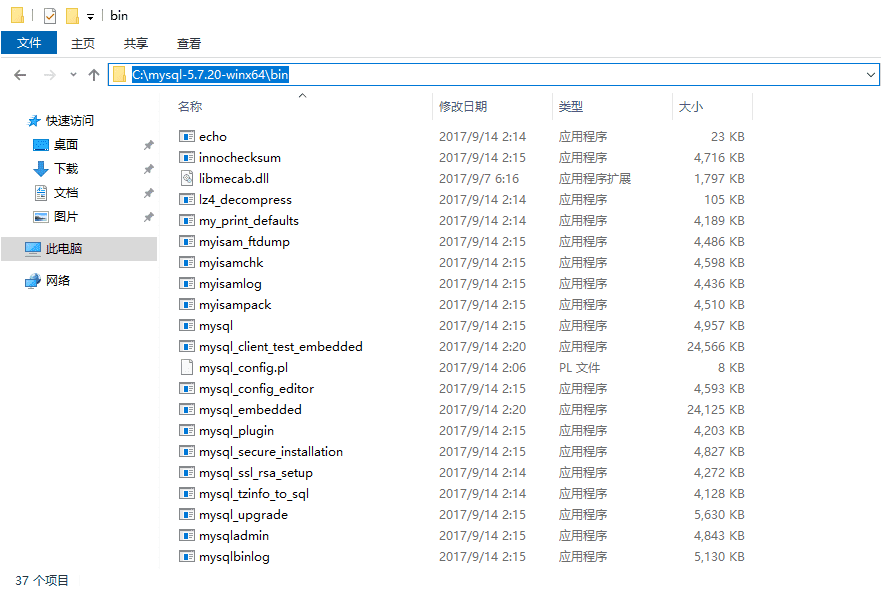Screen dimensions: 881x592
Task: Sort by the 类型 column header
Action: (571, 106)
